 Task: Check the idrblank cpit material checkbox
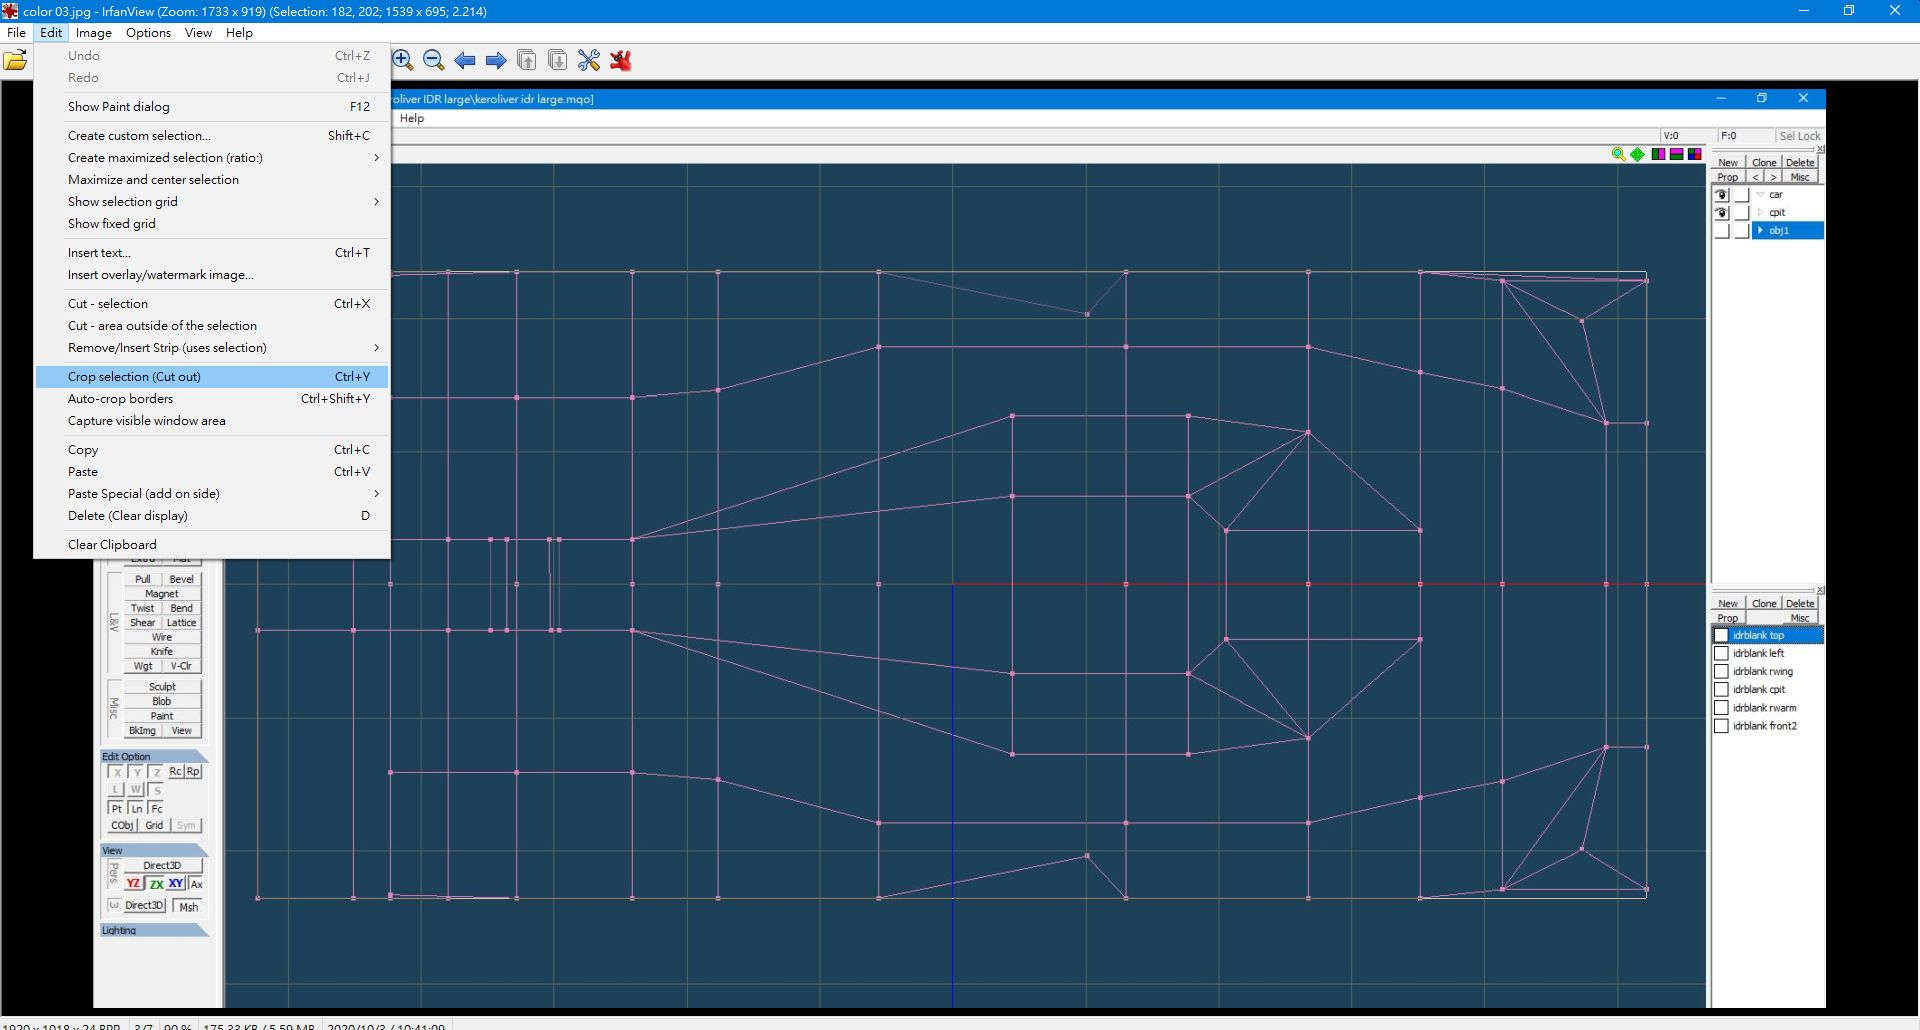coord(1721,690)
